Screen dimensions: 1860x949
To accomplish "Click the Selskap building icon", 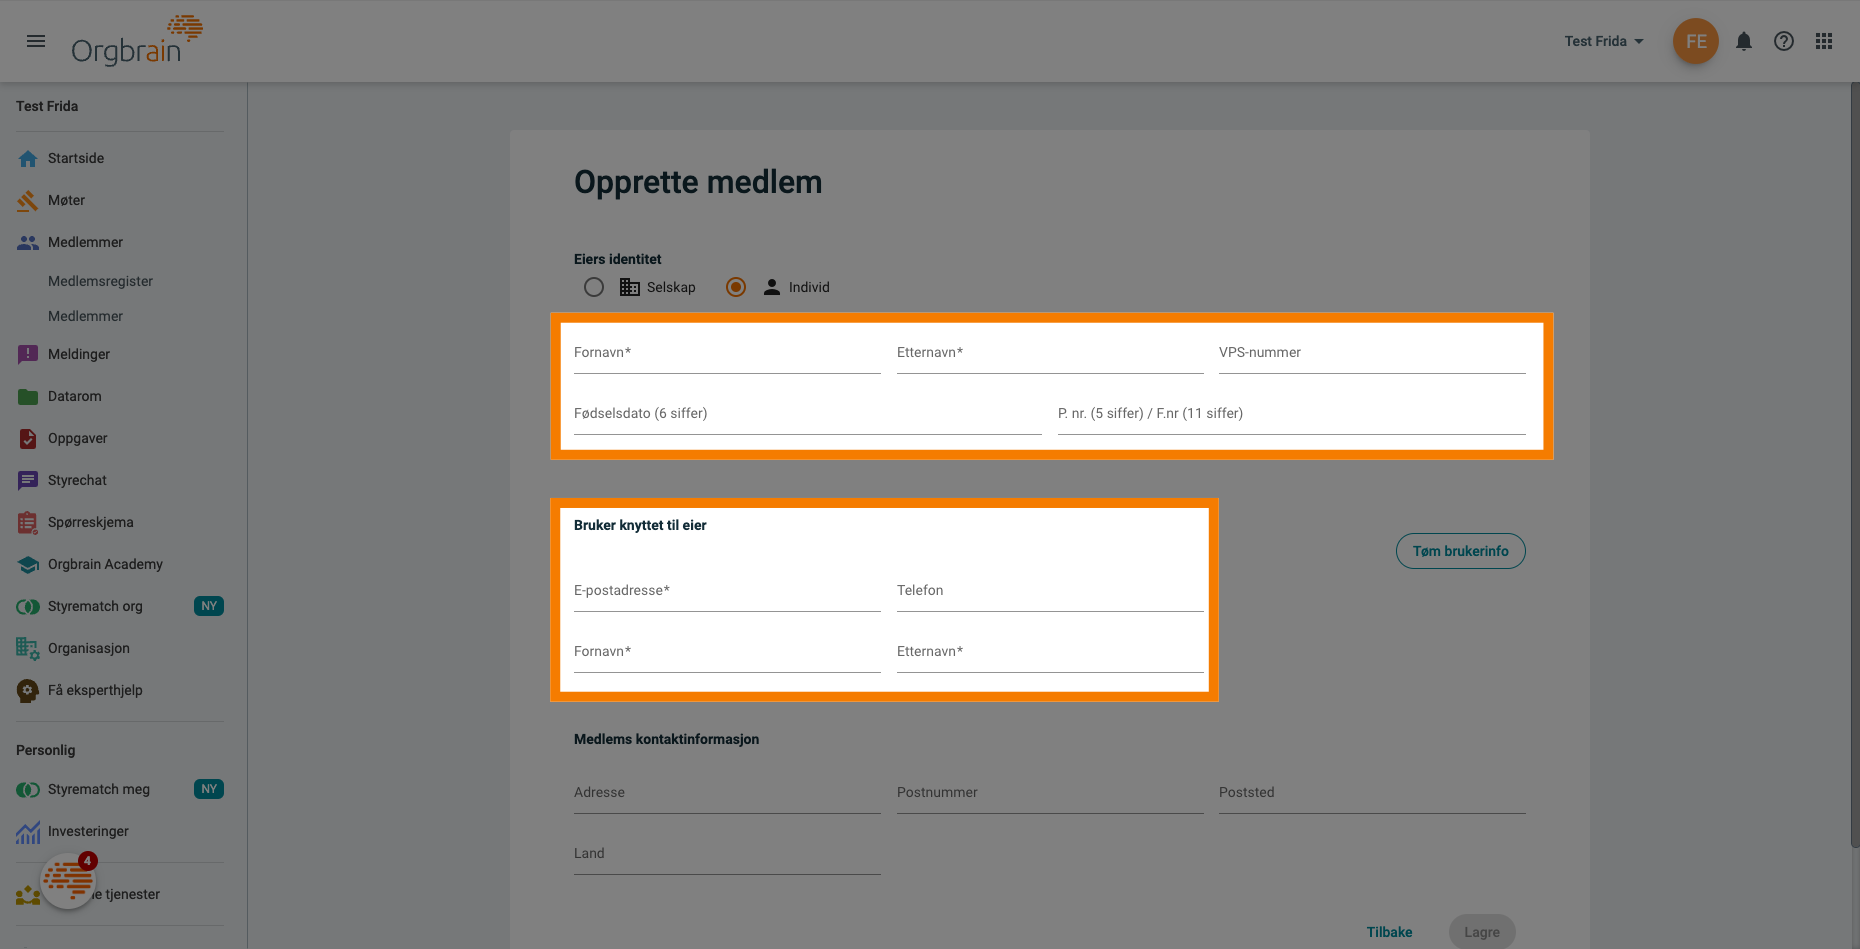I will (630, 287).
